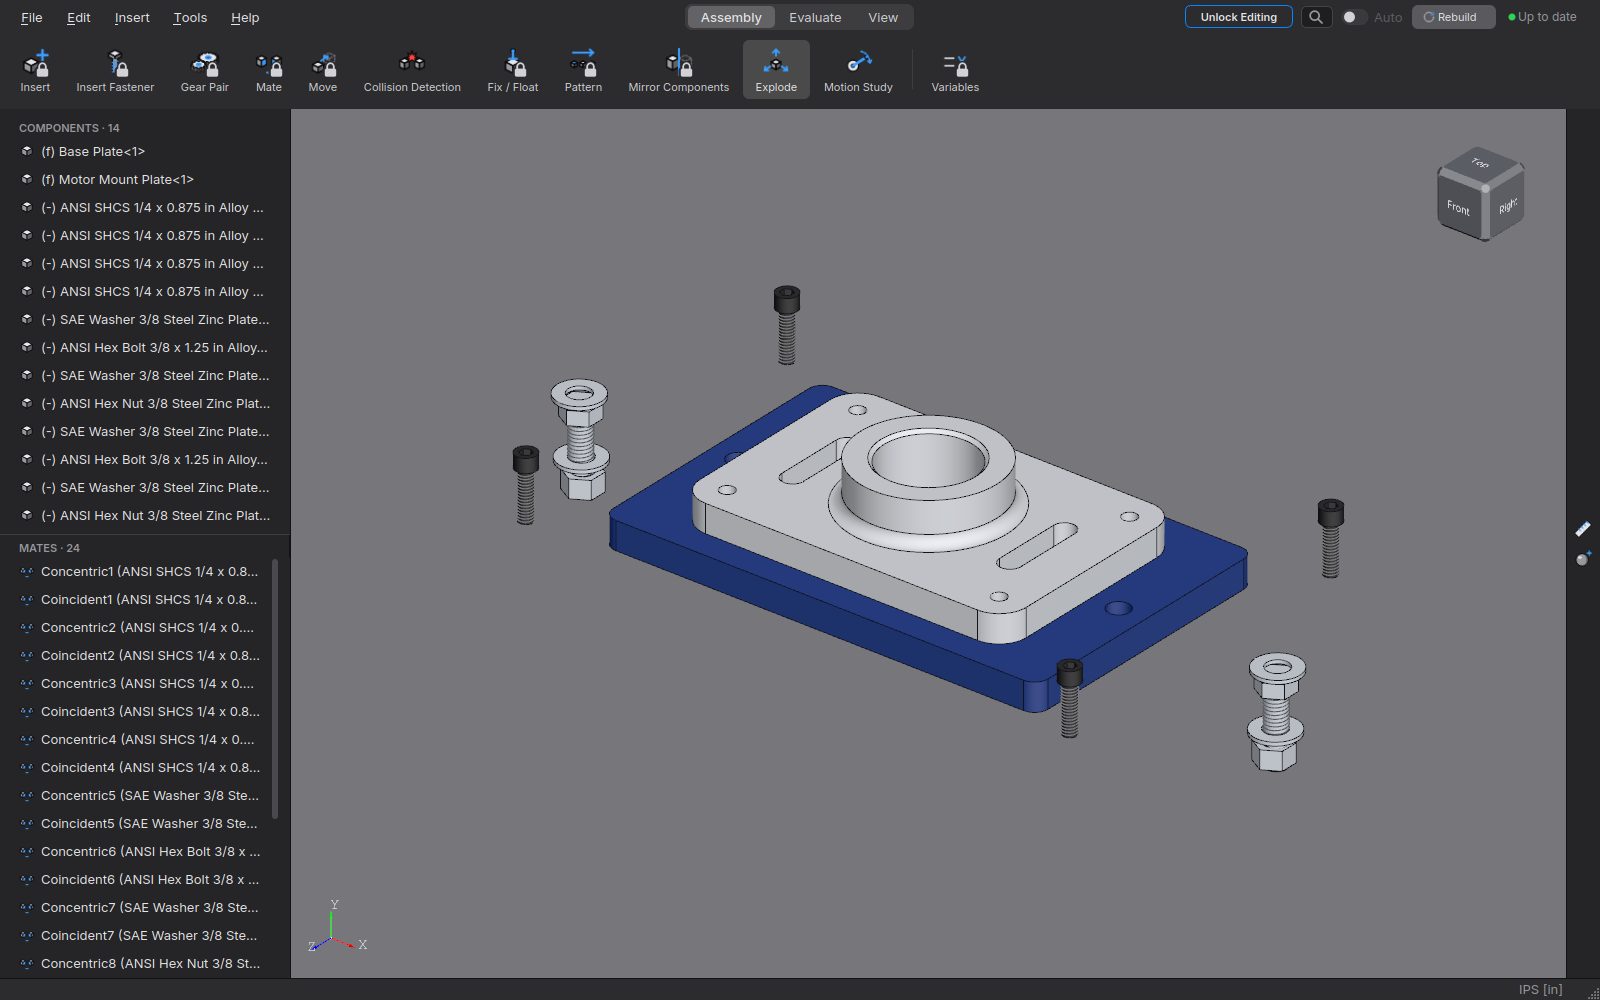1600x1000 pixels.
Task: Choose the Move tool
Action: (323, 71)
